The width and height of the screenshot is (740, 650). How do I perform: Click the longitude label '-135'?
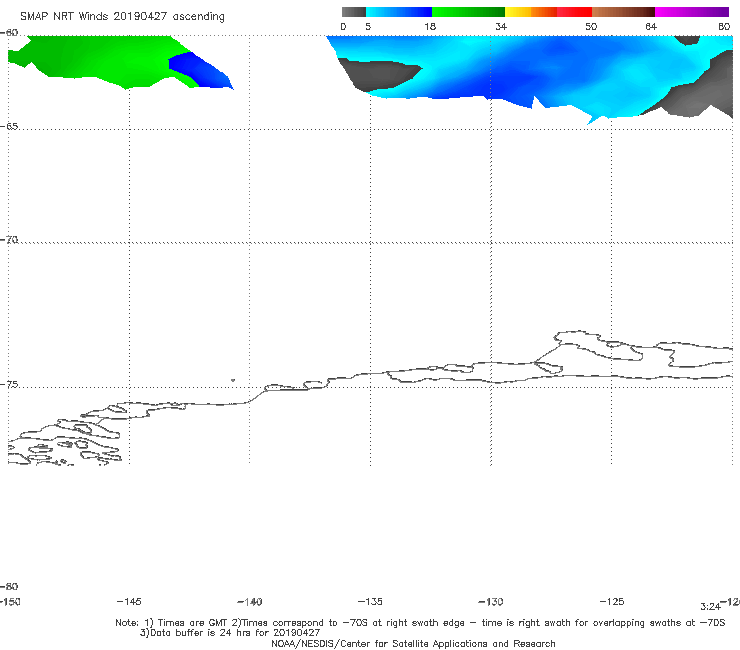pyautogui.click(x=370, y=602)
